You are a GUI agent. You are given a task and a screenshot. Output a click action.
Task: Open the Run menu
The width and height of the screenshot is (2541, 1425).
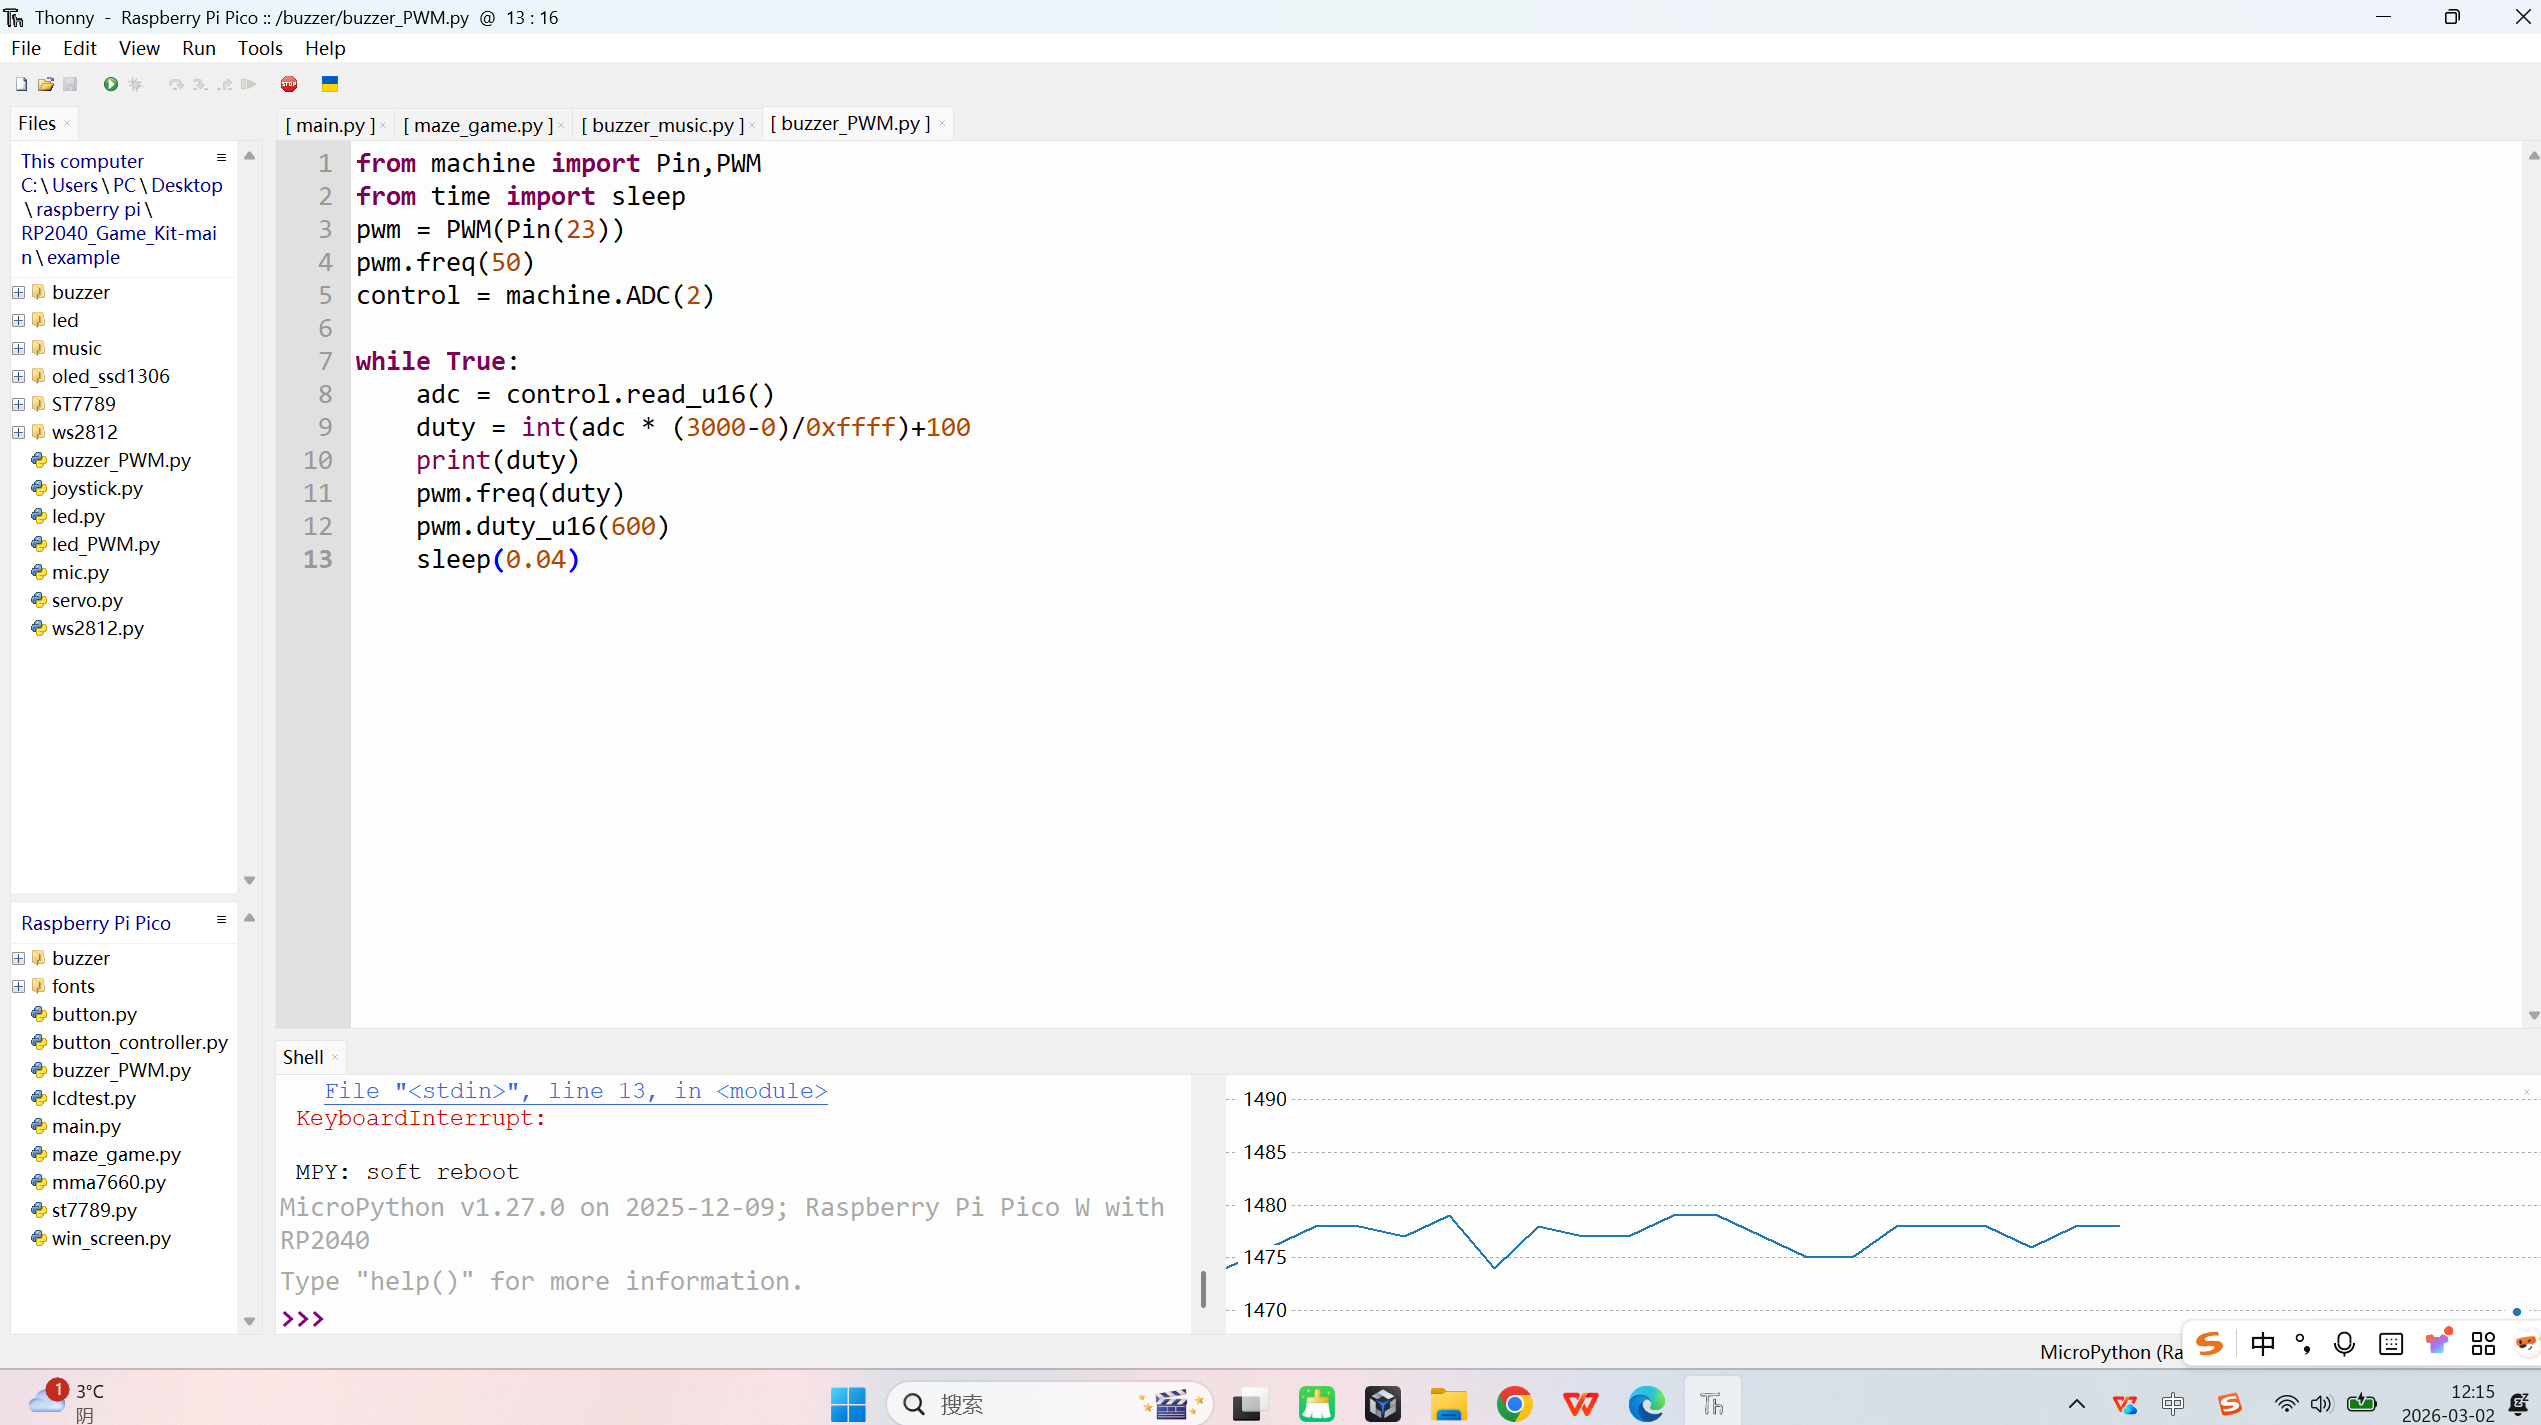tap(198, 48)
